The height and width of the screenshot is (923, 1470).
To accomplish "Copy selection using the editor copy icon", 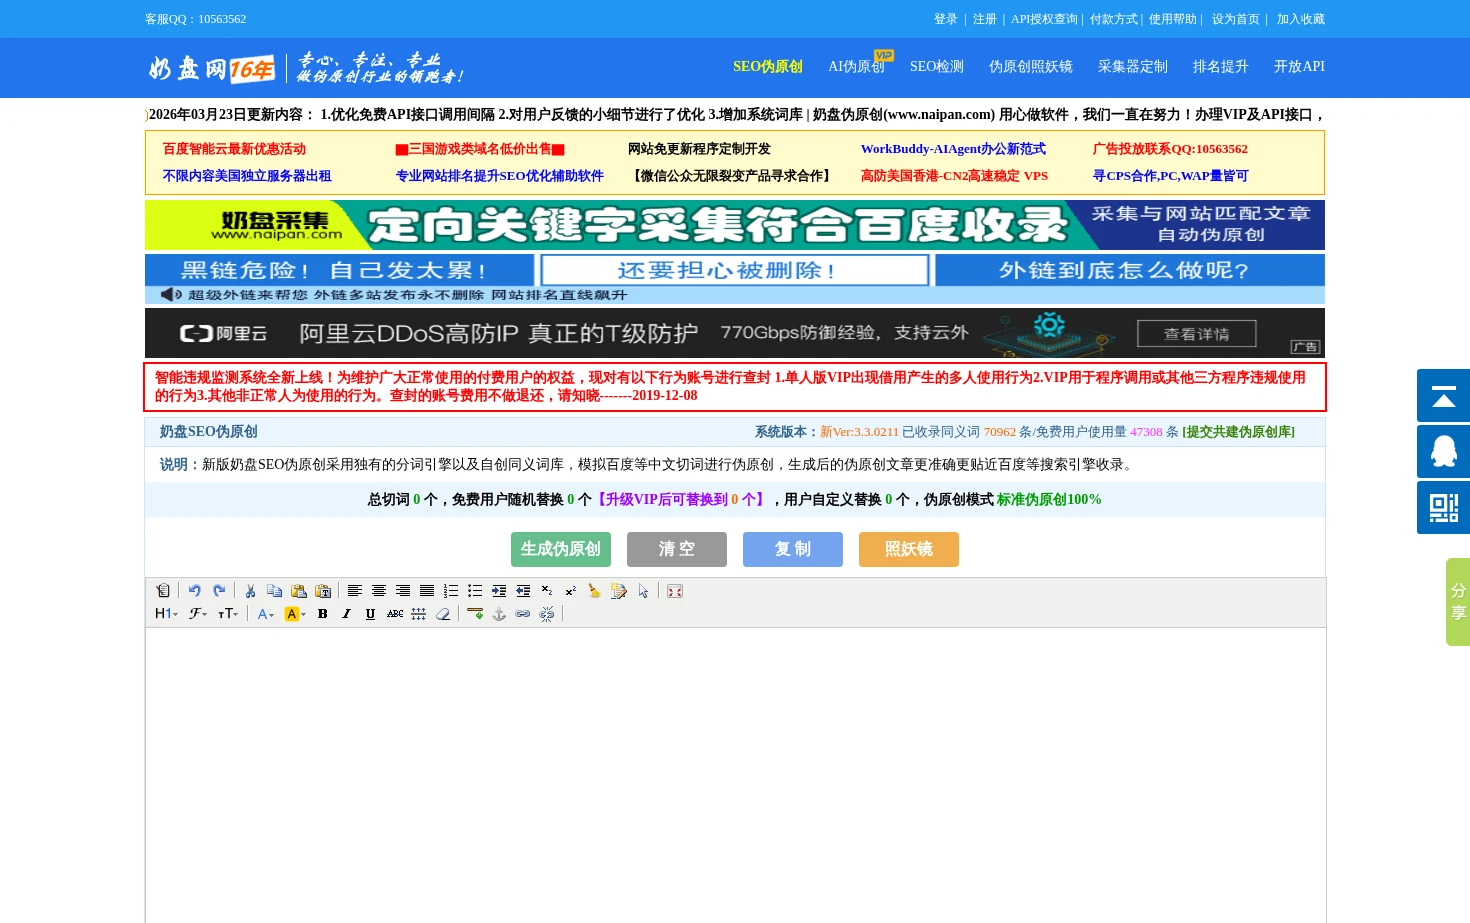I will pos(274,591).
